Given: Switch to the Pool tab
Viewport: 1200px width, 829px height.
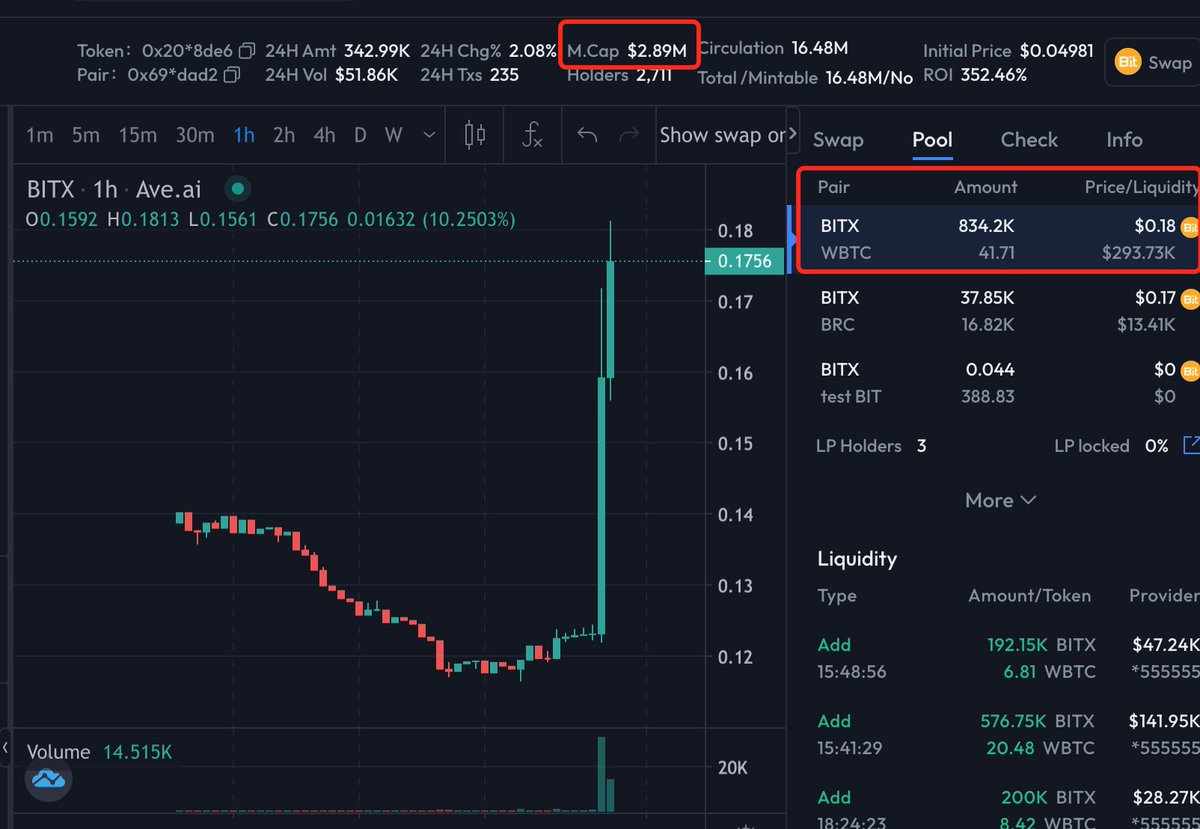Looking at the screenshot, I should pyautogui.click(x=932, y=140).
